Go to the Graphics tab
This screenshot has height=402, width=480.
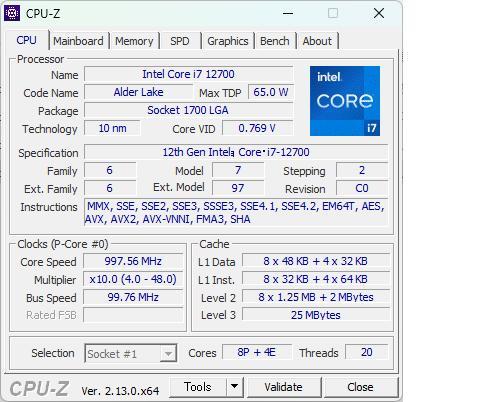pos(228,41)
